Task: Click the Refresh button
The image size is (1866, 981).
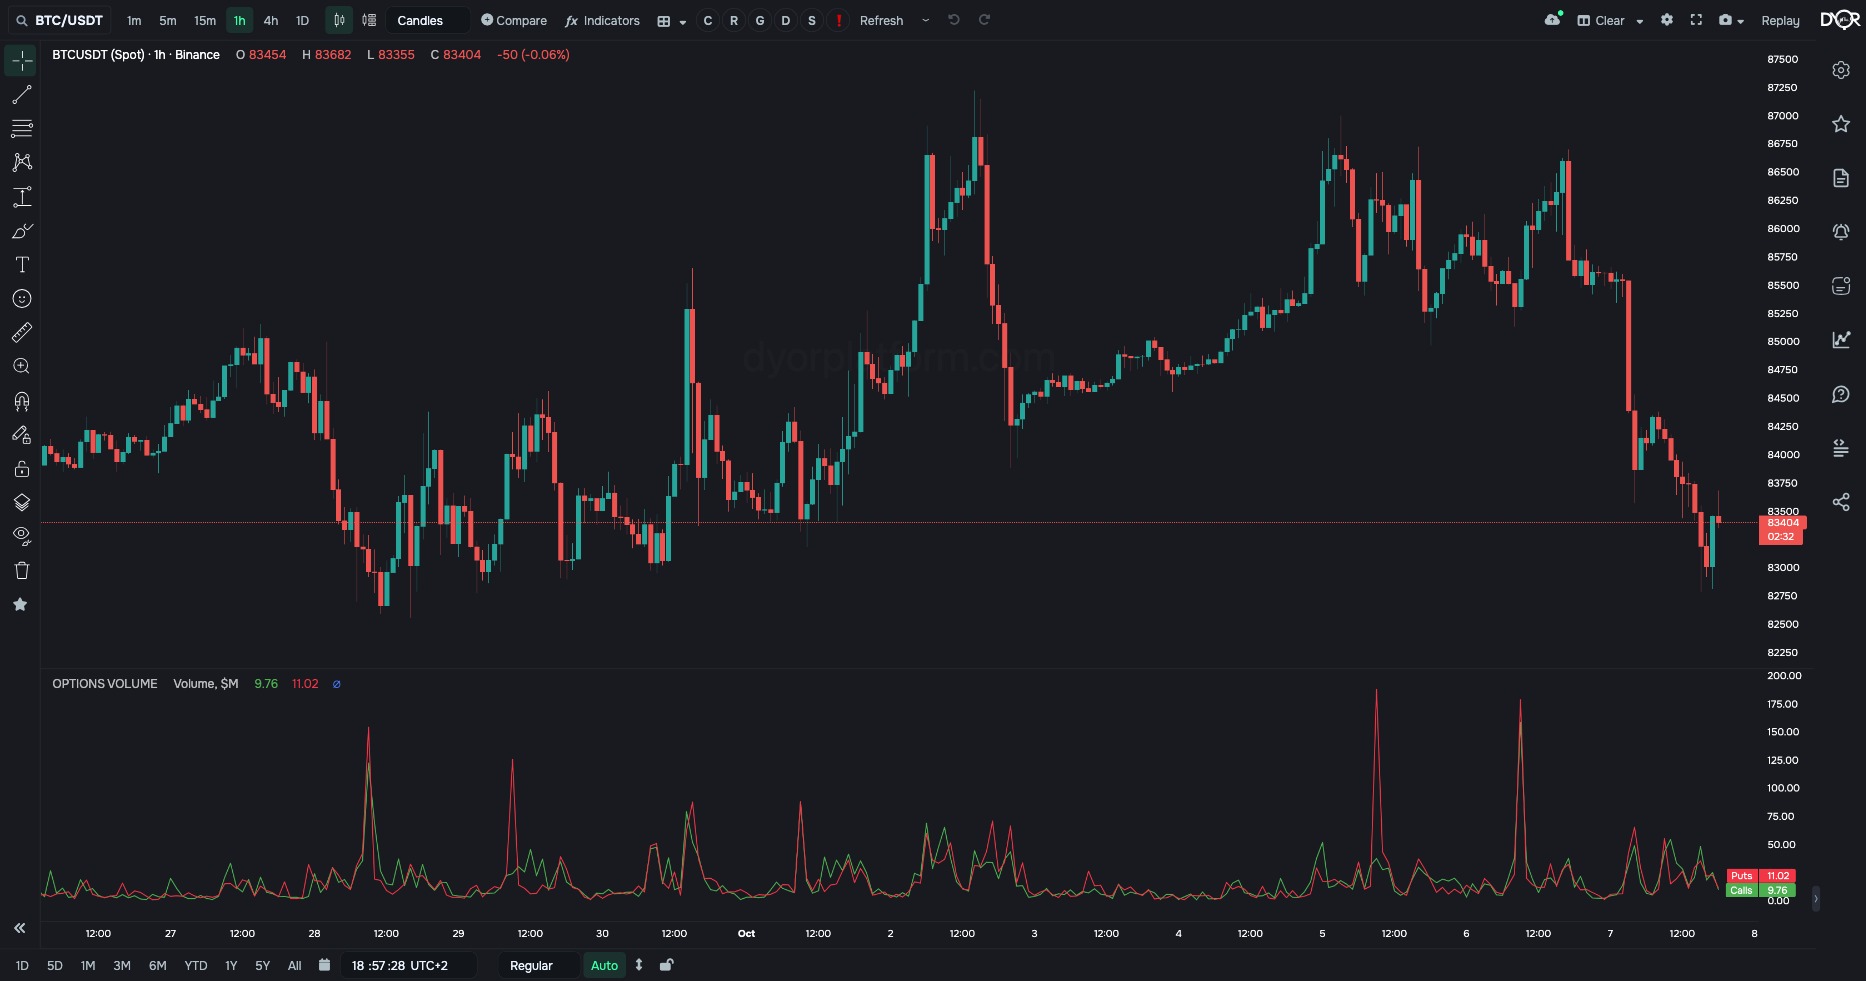Action: pyautogui.click(x=881, y=20)
